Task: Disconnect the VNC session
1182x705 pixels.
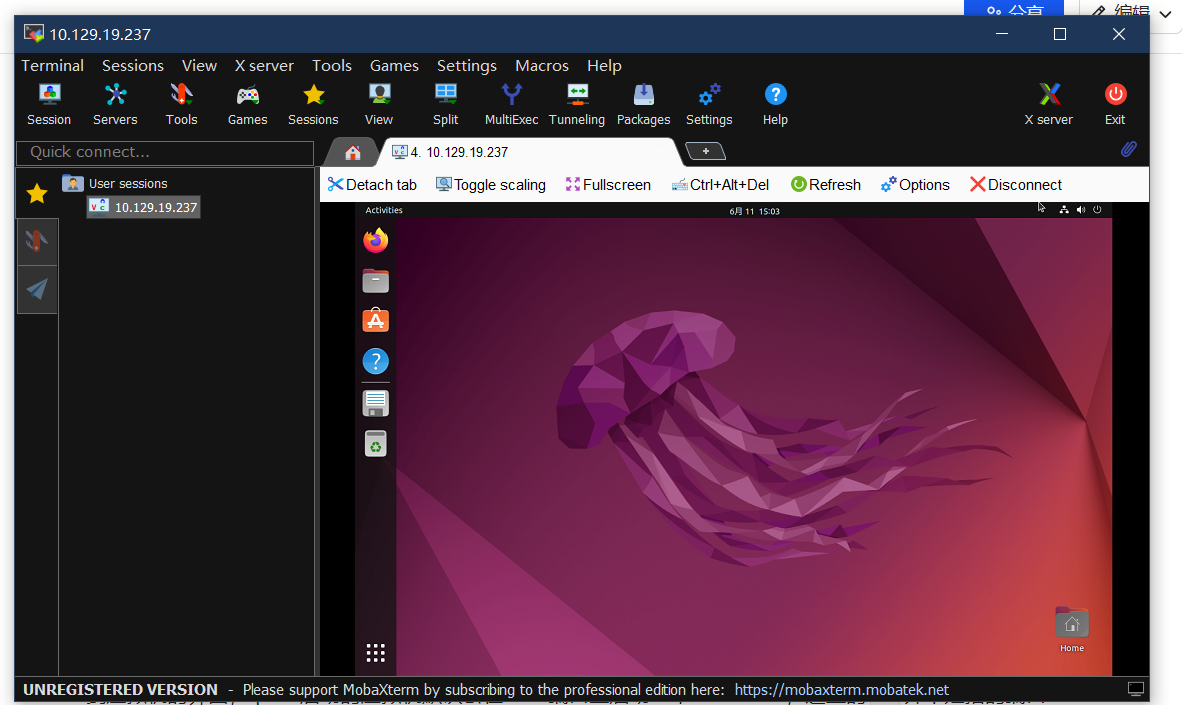Action: (x=1015, y=185)
